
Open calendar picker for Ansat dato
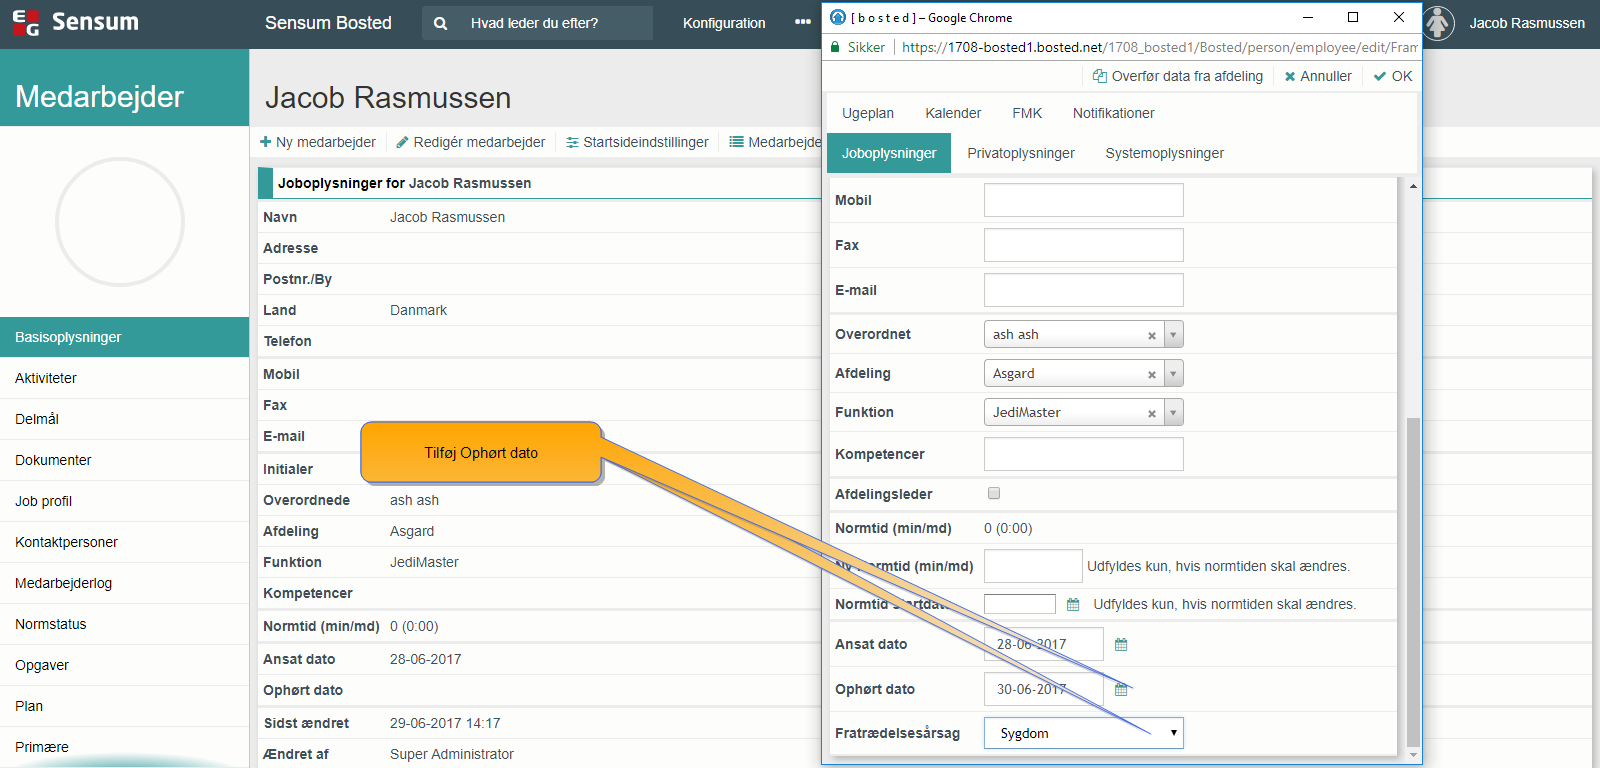[x=1121, y=645]
